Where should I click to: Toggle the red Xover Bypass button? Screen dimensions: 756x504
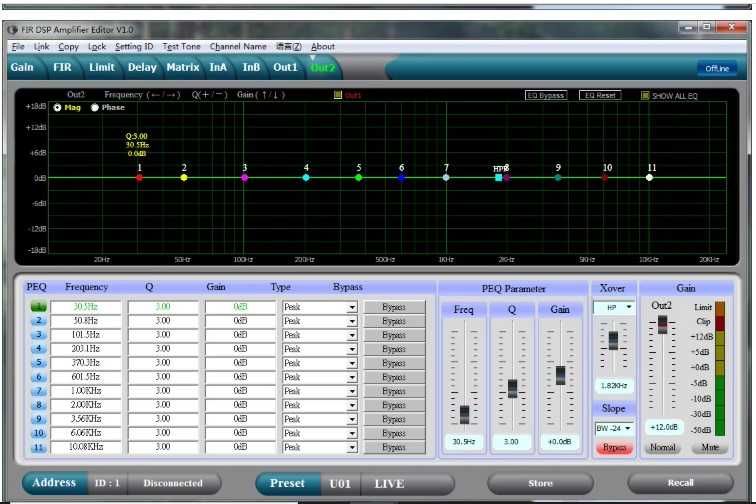click(614, 447)
